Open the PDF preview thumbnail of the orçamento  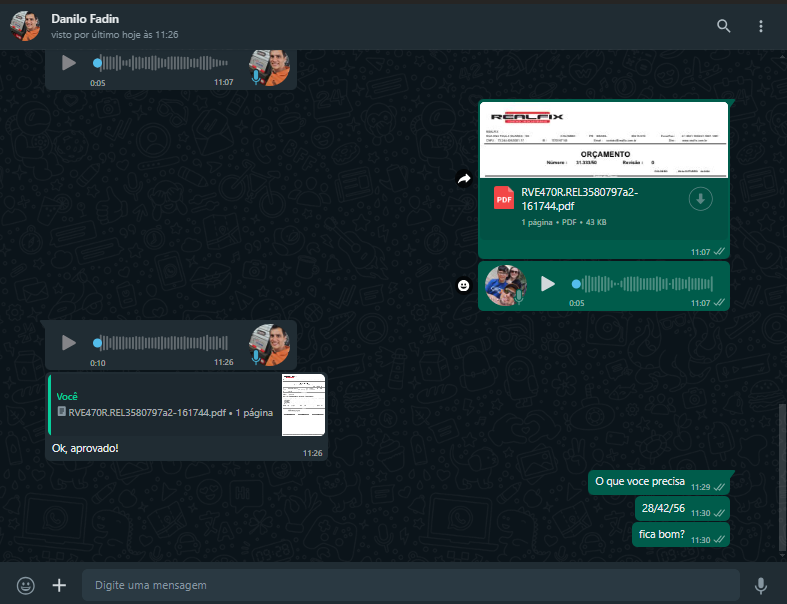coord(603,139)
